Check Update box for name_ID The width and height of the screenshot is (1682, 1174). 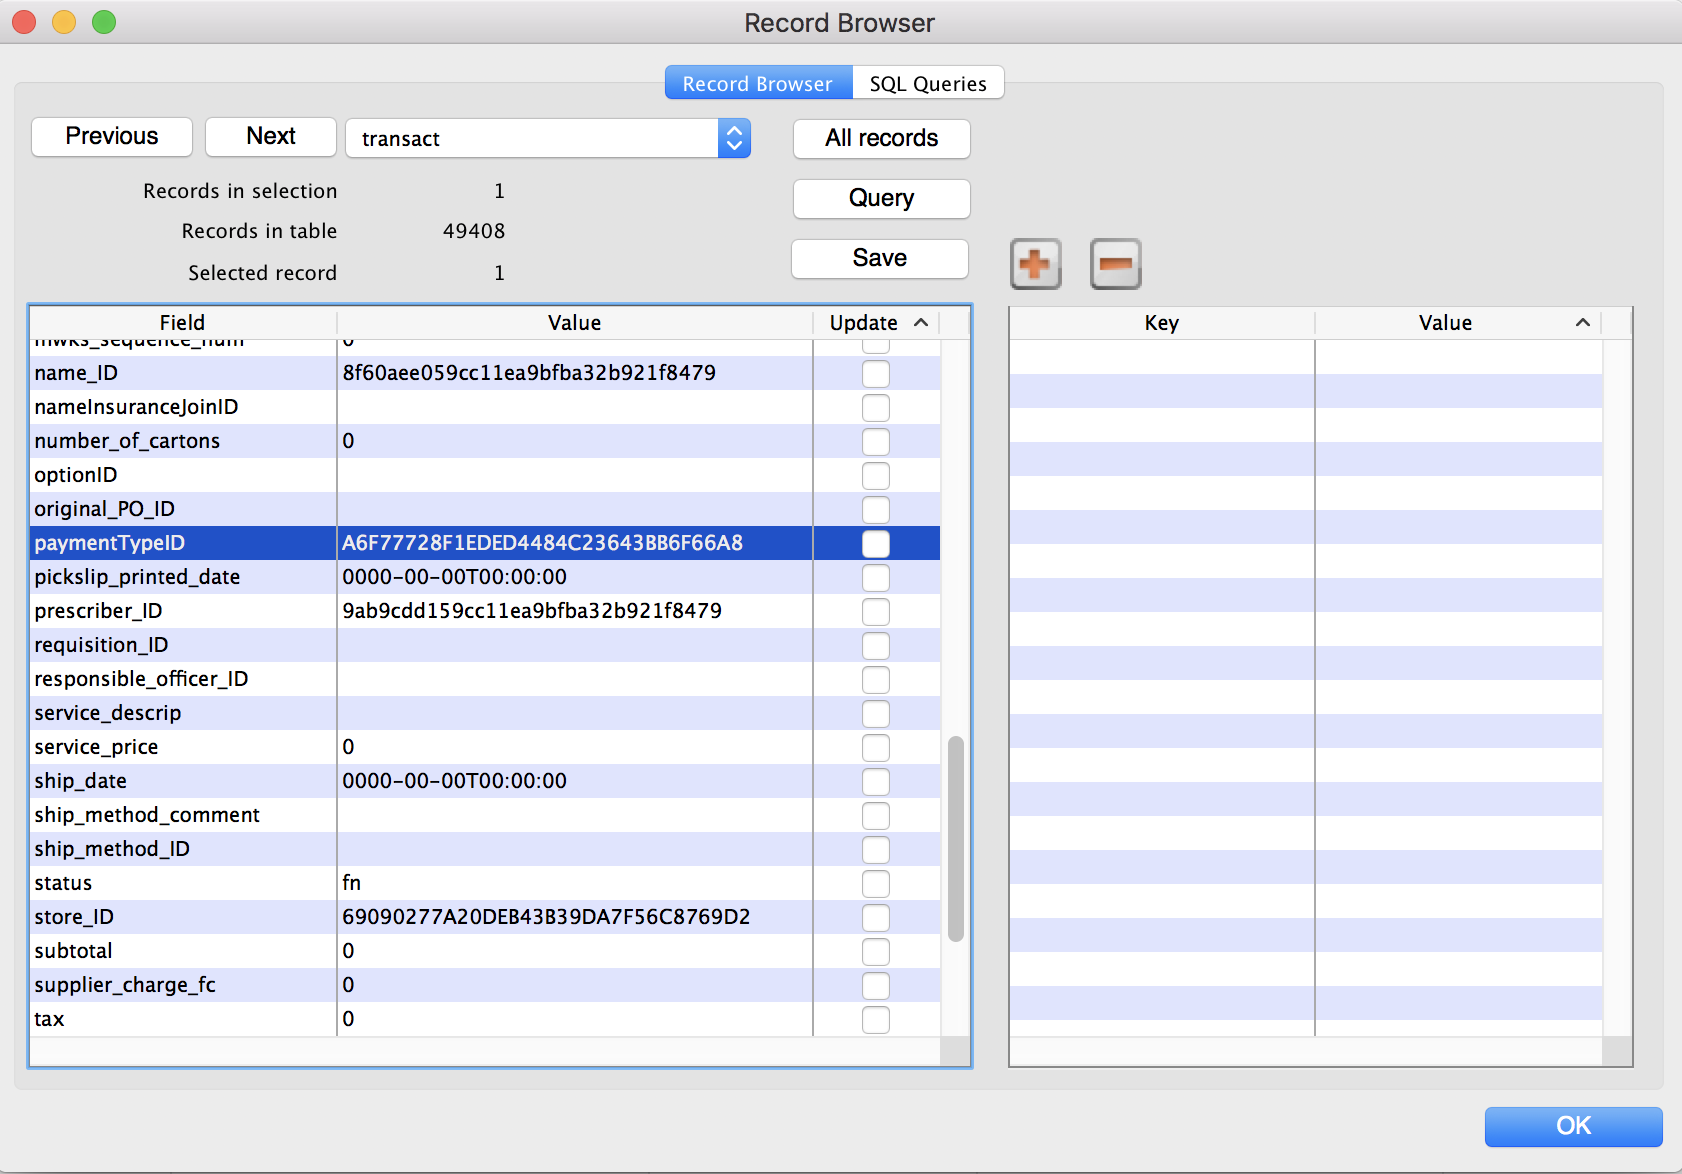(876, 374)
